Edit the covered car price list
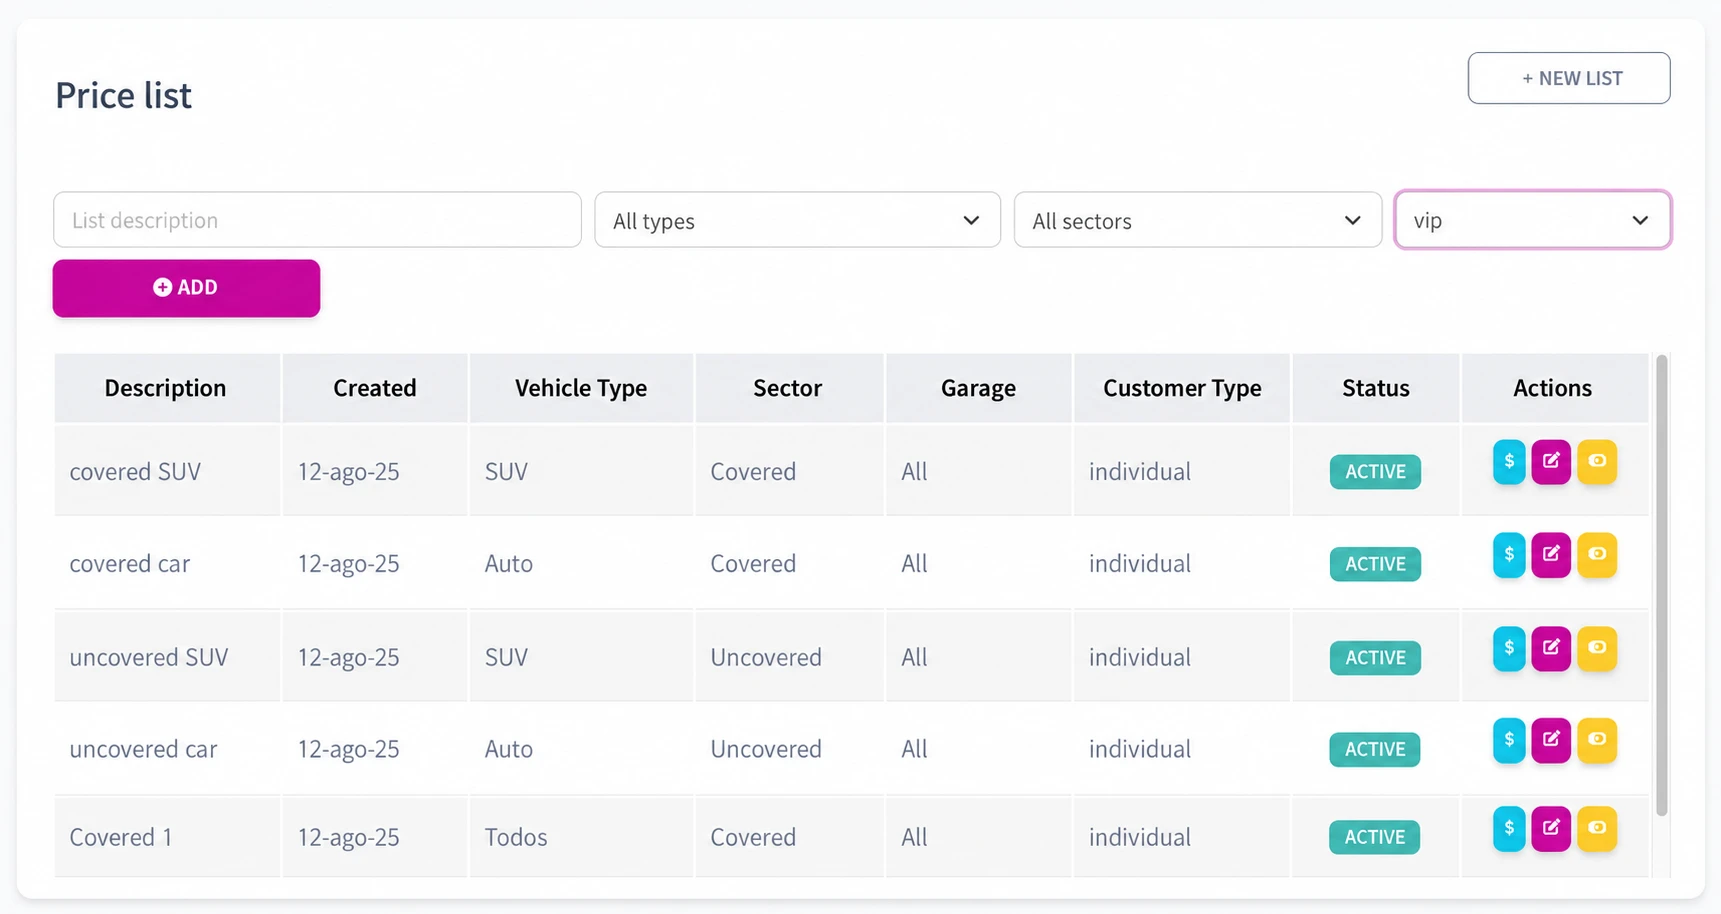Viewport: 1721px width, 914px height. click(x=1551, y=555)
